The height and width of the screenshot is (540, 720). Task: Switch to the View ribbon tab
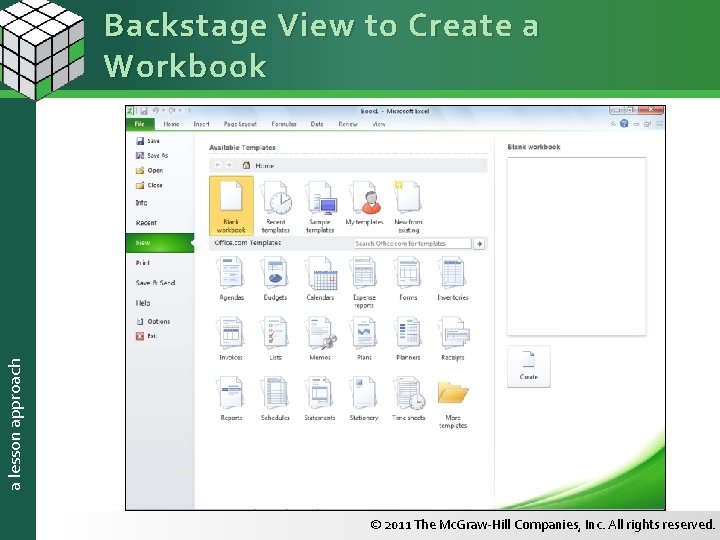point(379,124)
